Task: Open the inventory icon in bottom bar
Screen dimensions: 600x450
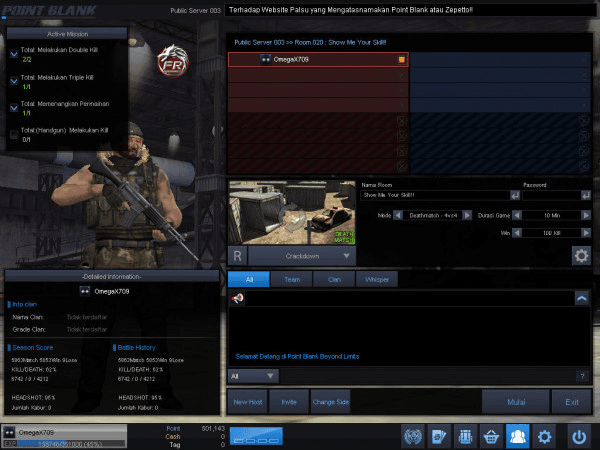Action: pos(465,436)
